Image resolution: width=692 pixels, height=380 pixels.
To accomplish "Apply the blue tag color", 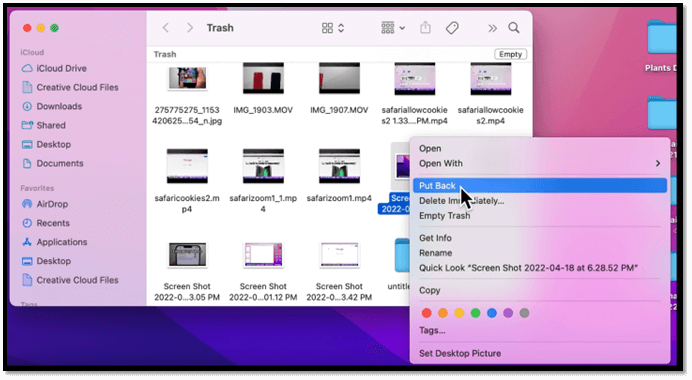I will [492, 313].
